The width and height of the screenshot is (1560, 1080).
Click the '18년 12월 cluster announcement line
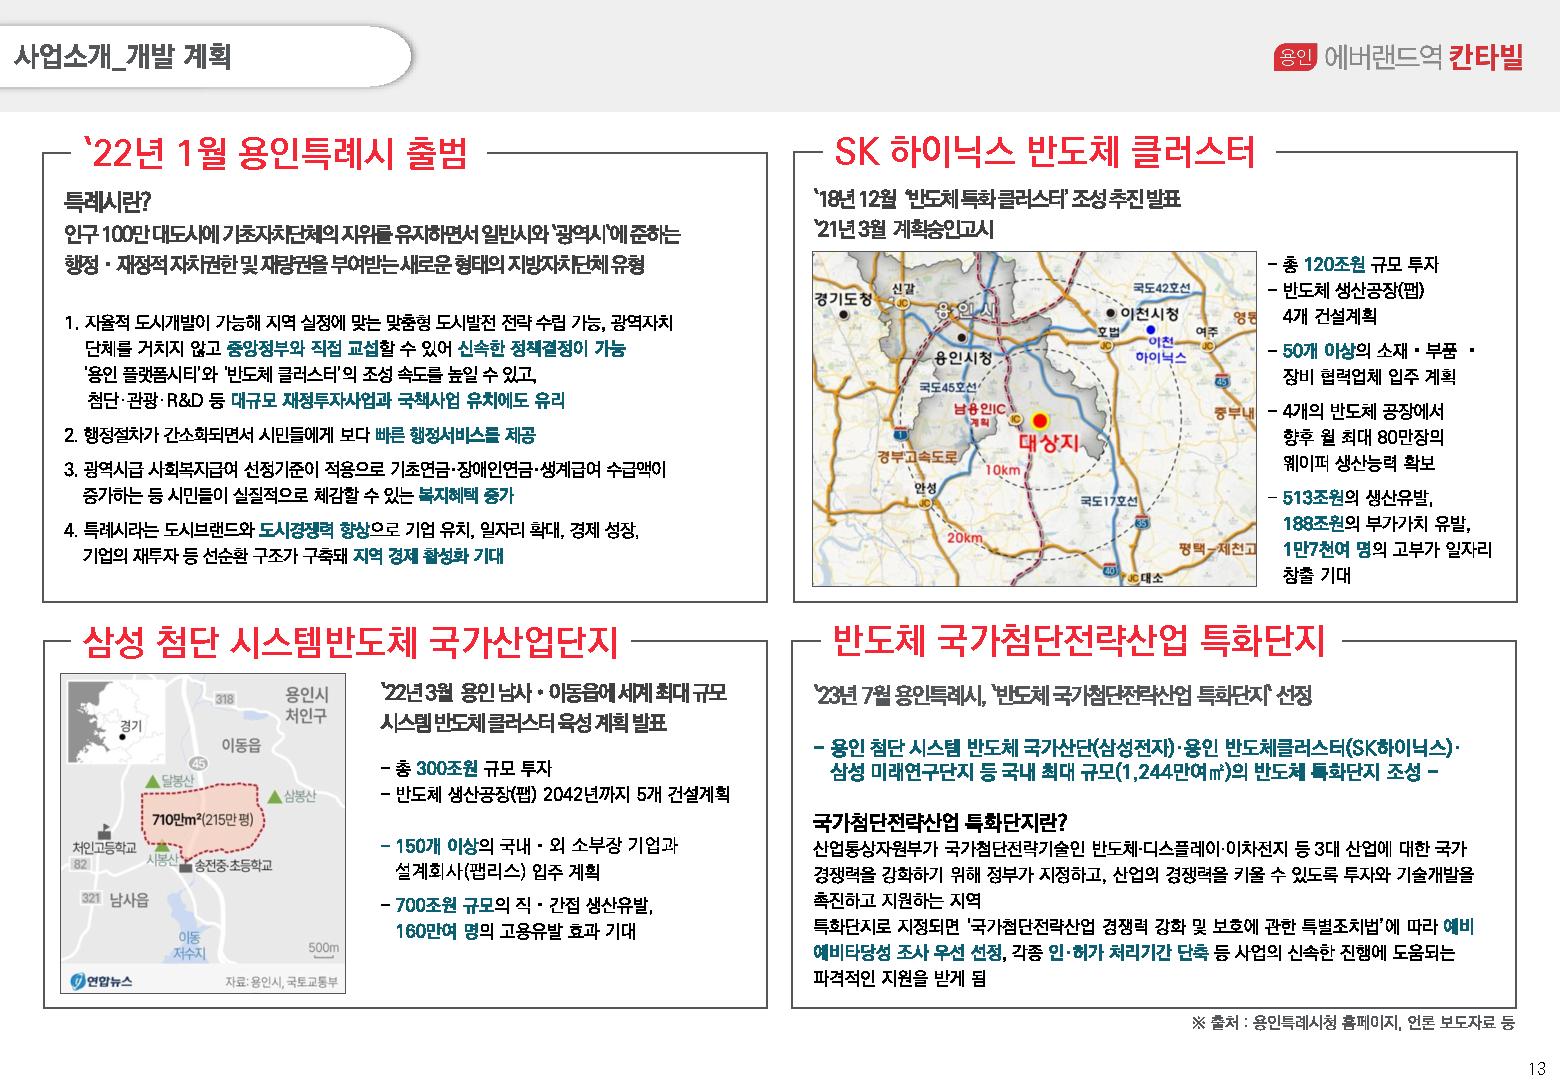point(998,198)
